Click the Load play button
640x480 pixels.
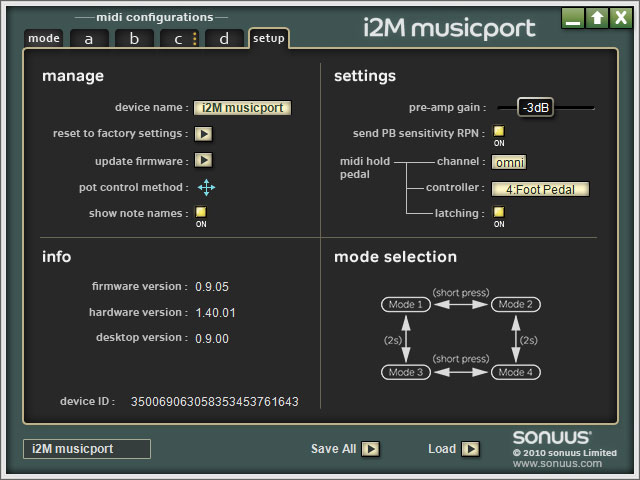click(x=470, y=449)
